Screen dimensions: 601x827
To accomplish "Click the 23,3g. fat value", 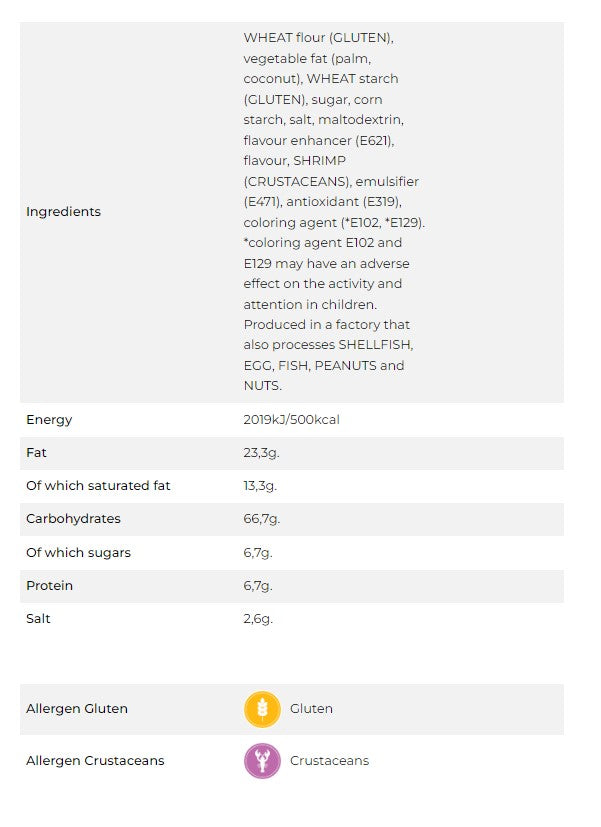I will [x=260, y=453].
